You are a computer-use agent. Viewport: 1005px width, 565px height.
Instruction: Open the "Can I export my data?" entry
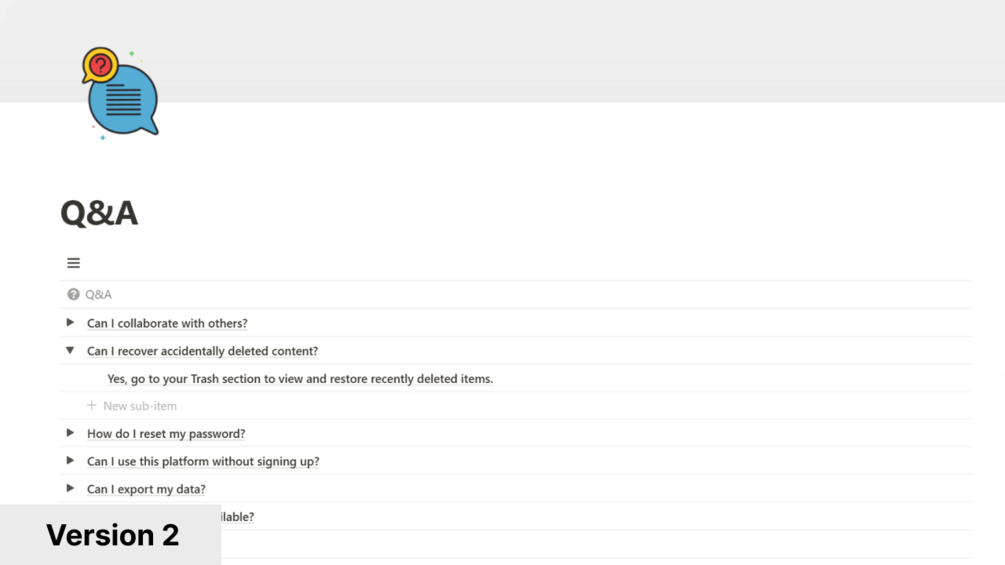[146, 490]
